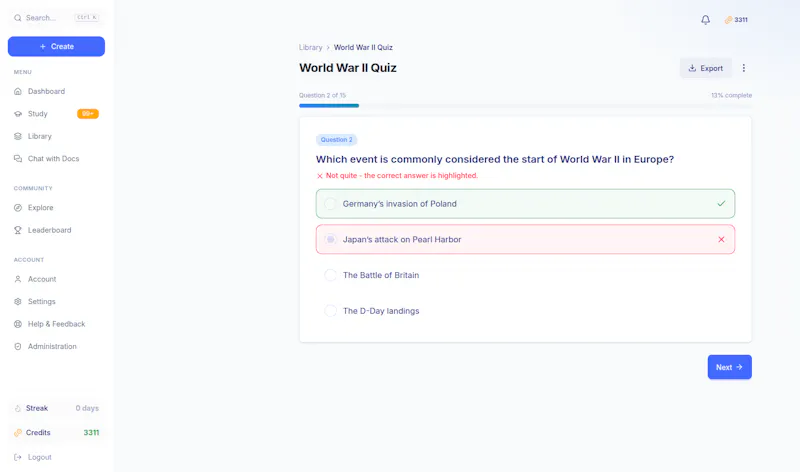This screenshot has width=800, height=472.
Task: Select The Battle of Britain radio button
Action: coord(330,275)
